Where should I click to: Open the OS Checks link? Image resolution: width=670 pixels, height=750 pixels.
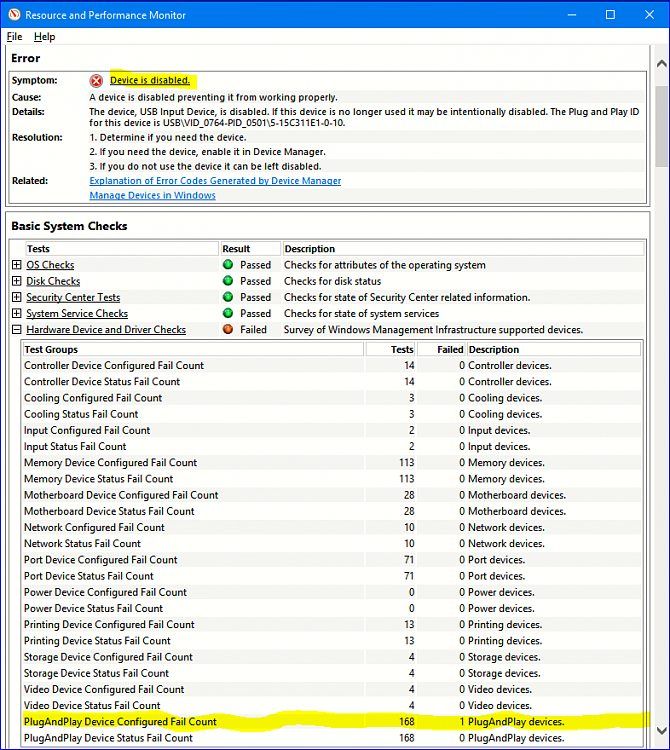pos(50,265)
